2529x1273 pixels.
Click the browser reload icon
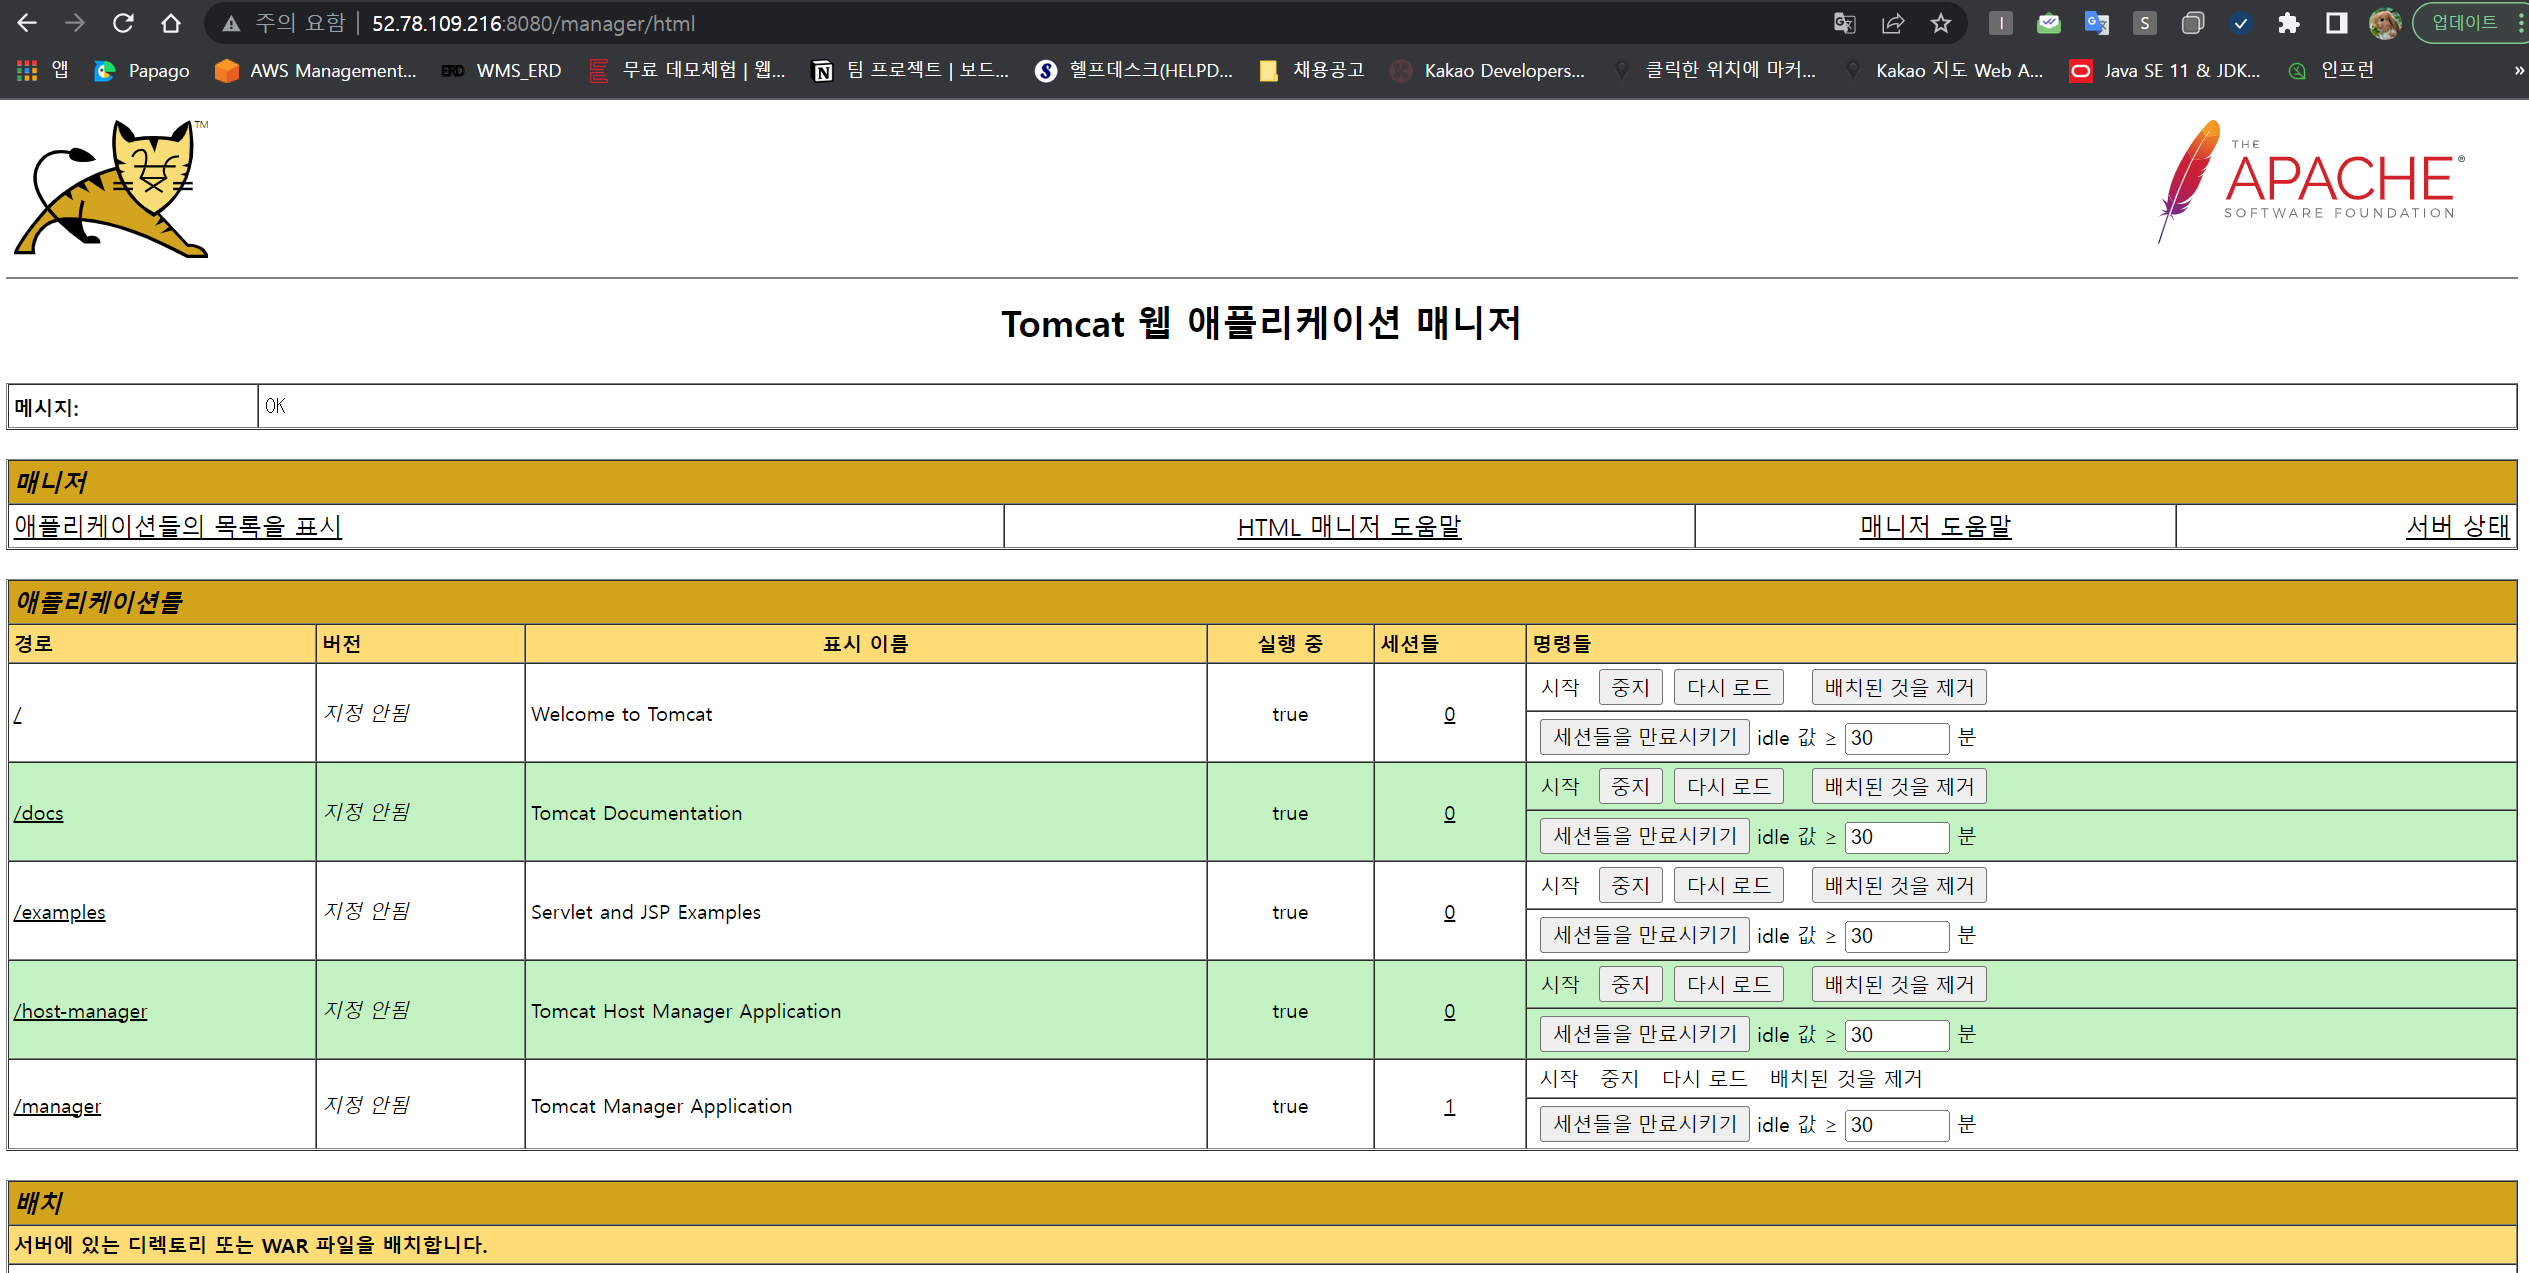pyautogui.click(x=123, y=23)
